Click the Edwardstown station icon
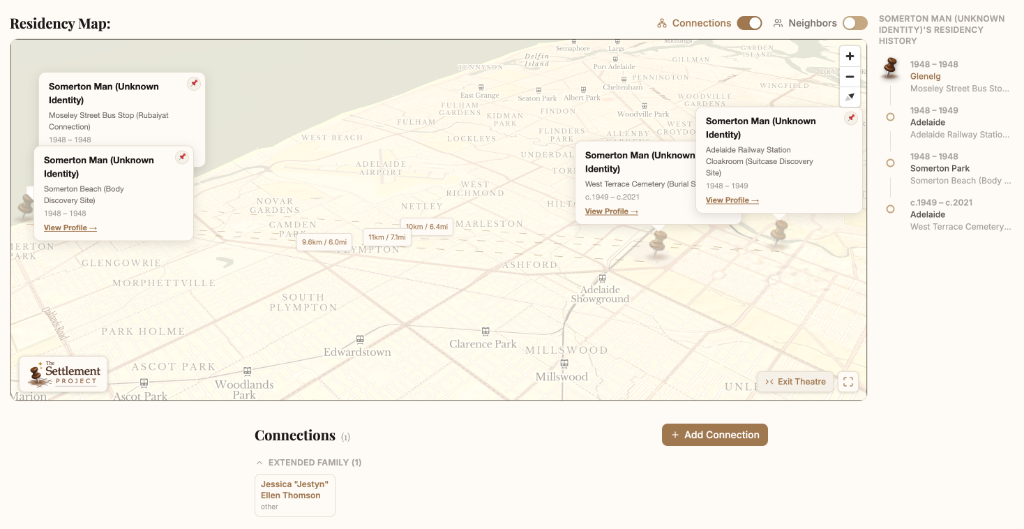Image resolution: width=1024 pixels, height=529 pixels. (360, 340)
